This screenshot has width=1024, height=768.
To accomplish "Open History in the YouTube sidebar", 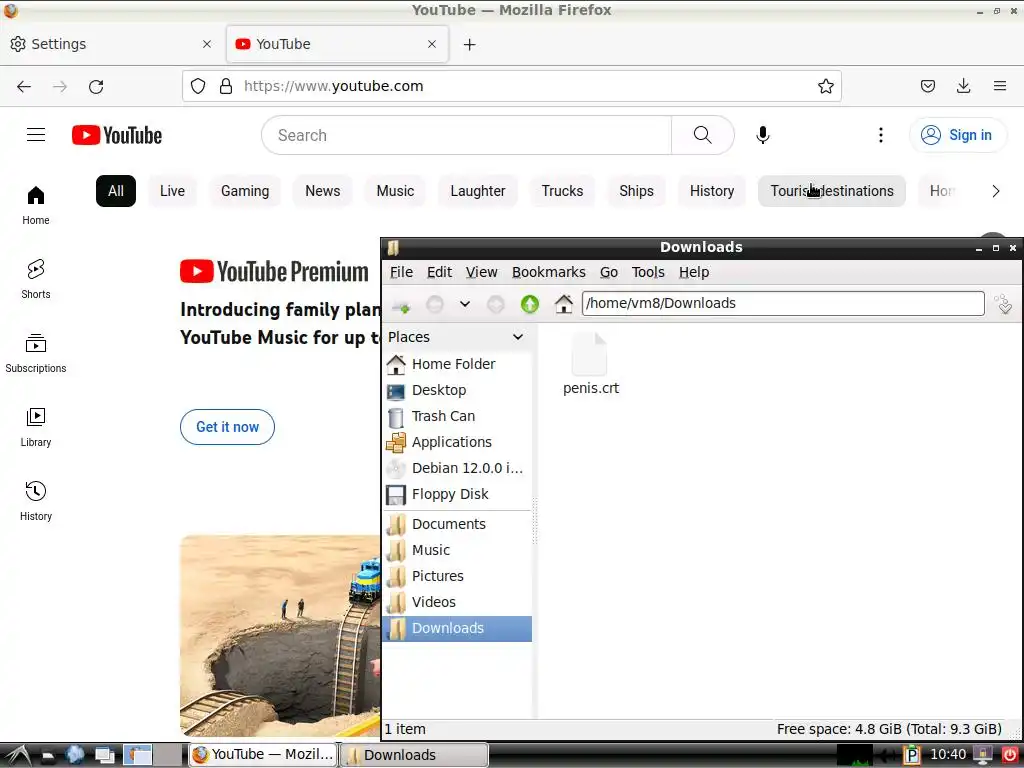I will pos(36,501).
